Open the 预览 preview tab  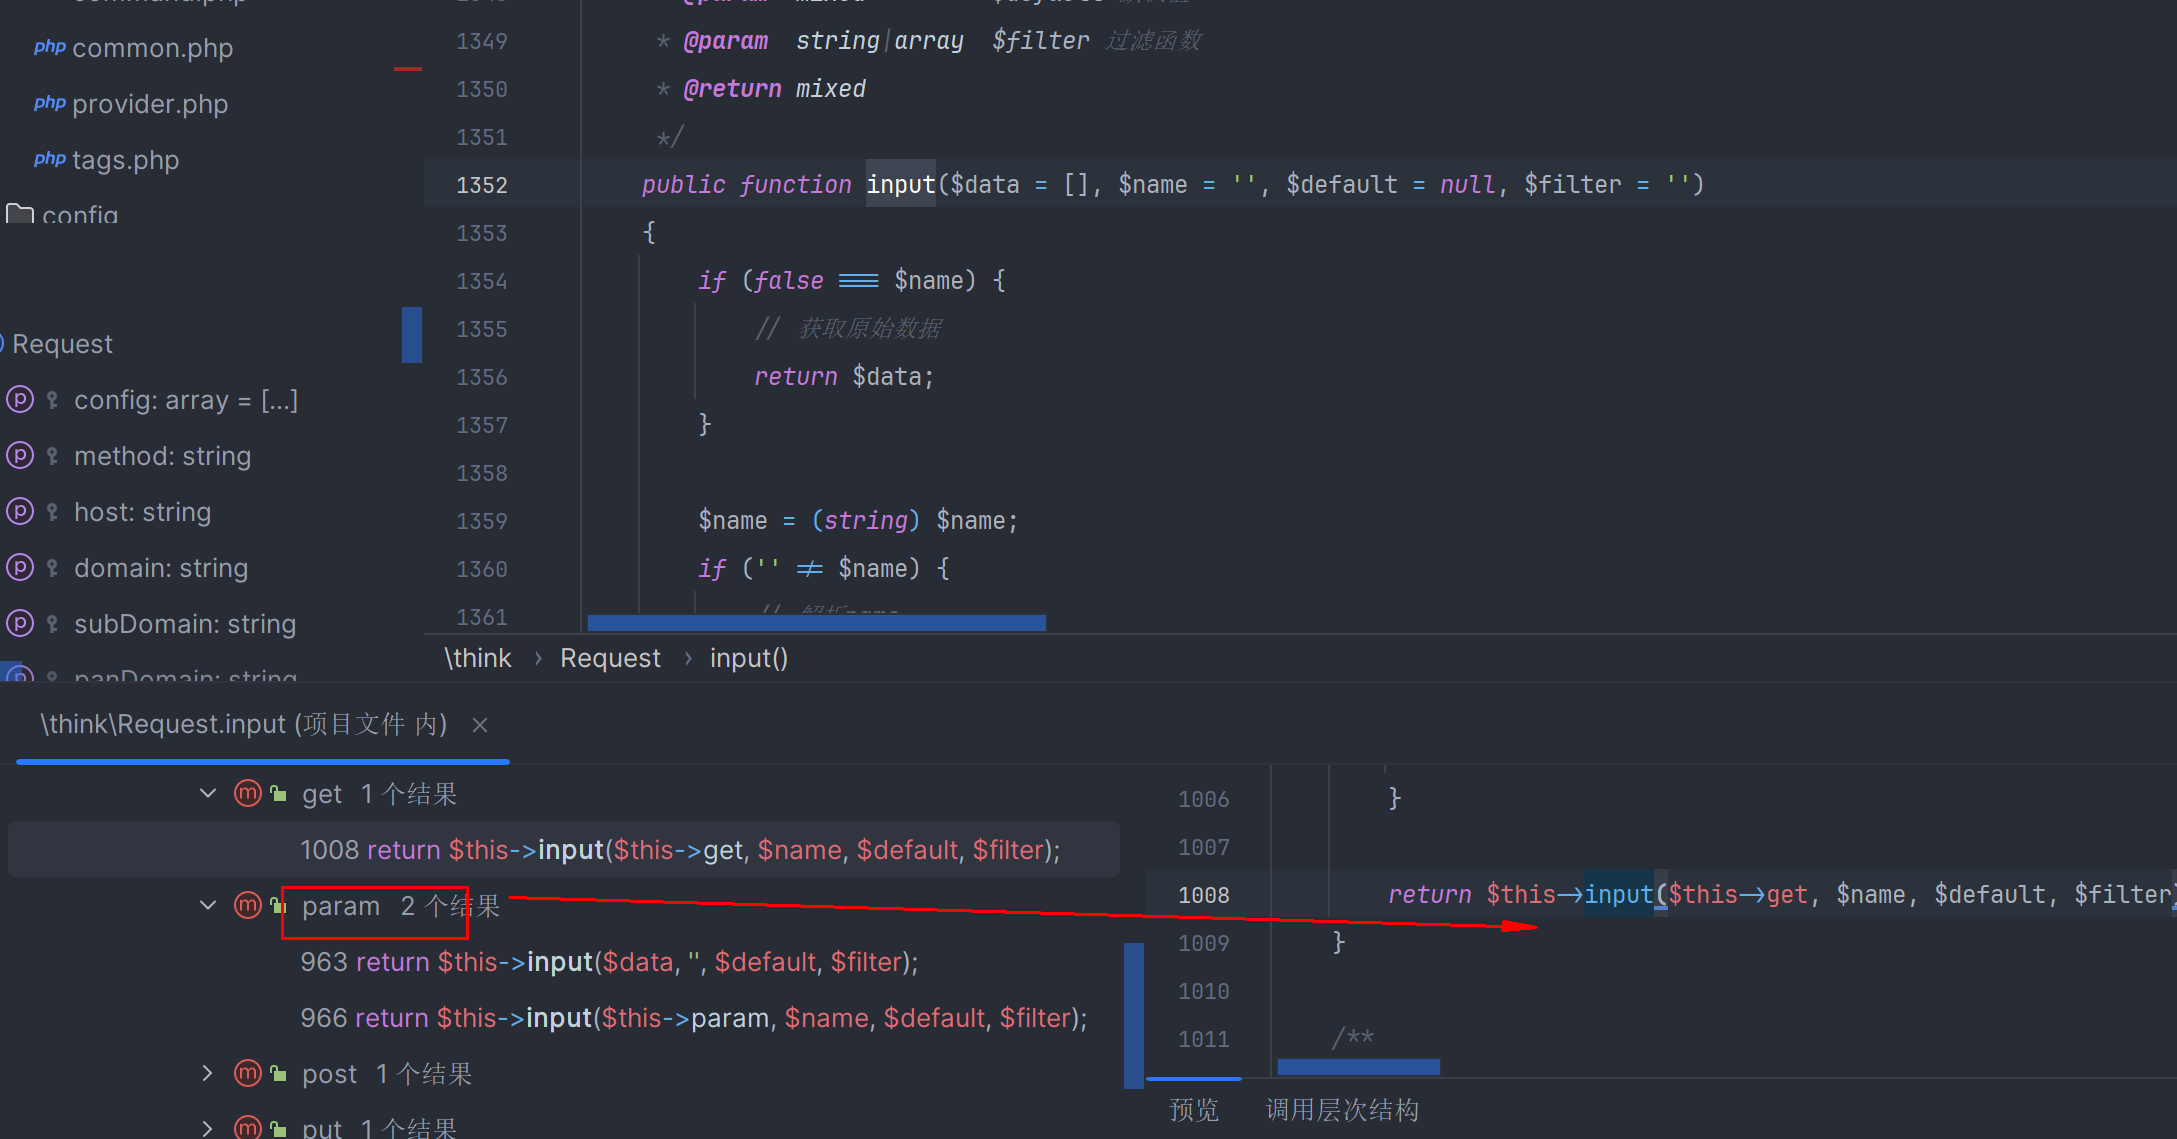point(1194,1110)
